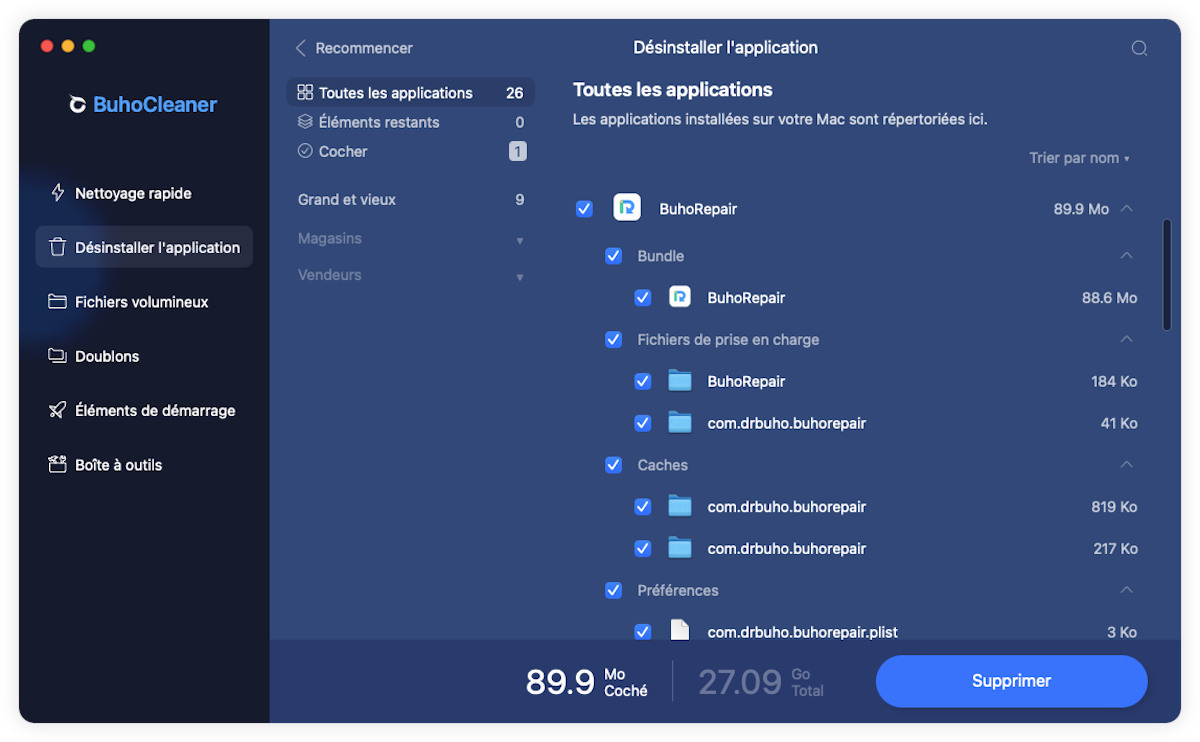Collapse Fichiers de prise en charge chevron
Screen dimensions: 1200x742
1127,340
